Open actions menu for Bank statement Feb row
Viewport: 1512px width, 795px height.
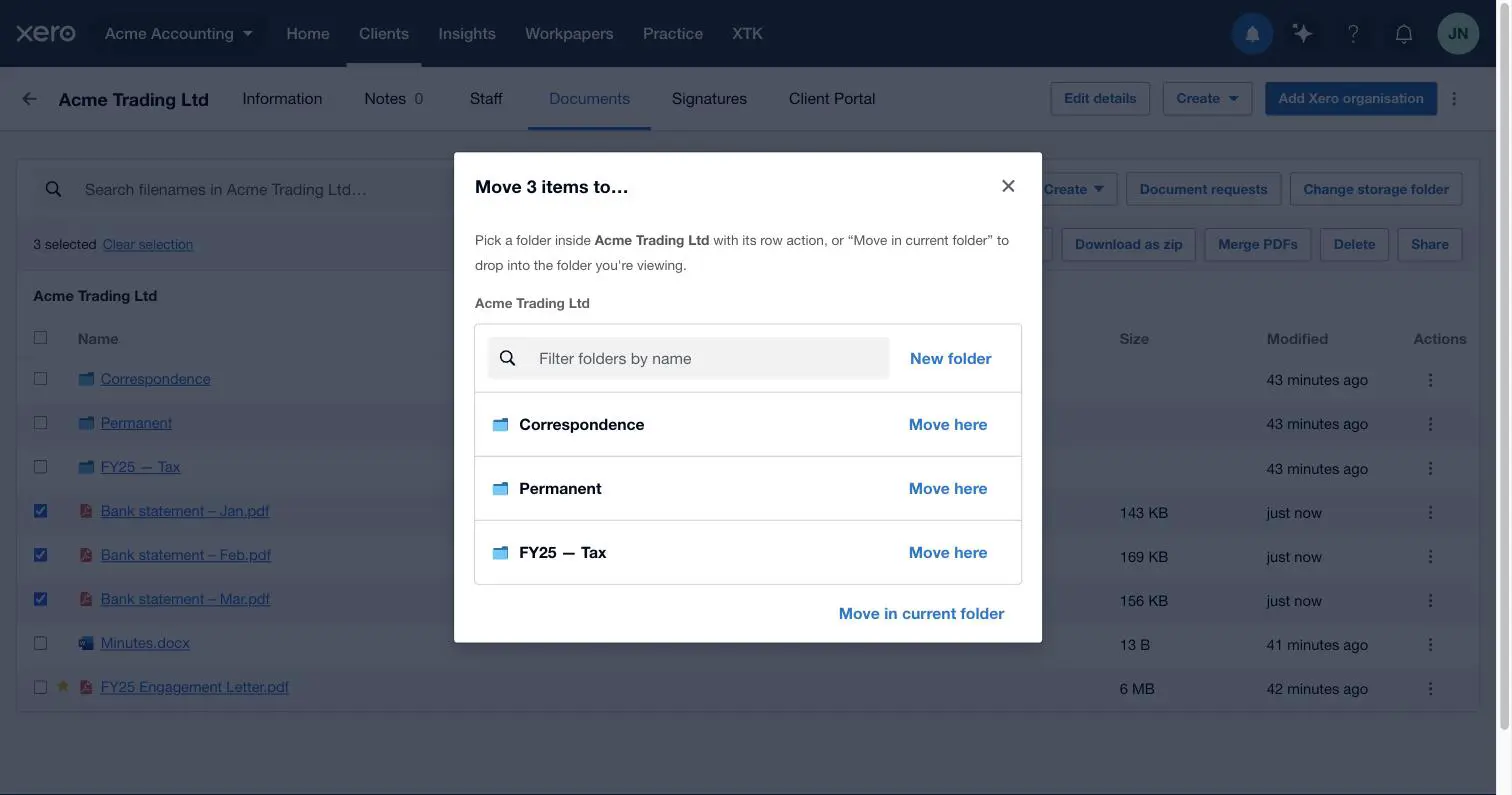pos(1430,556)
